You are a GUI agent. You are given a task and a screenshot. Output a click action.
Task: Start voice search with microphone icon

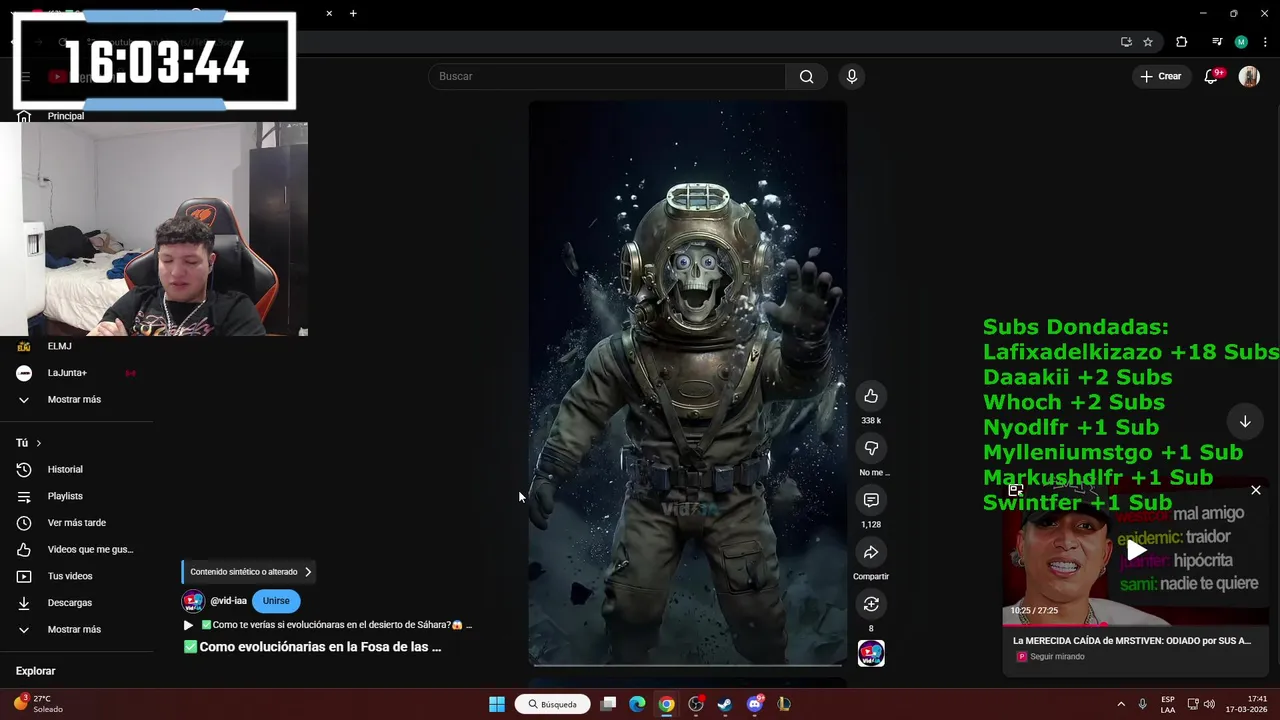click(852, 76)
